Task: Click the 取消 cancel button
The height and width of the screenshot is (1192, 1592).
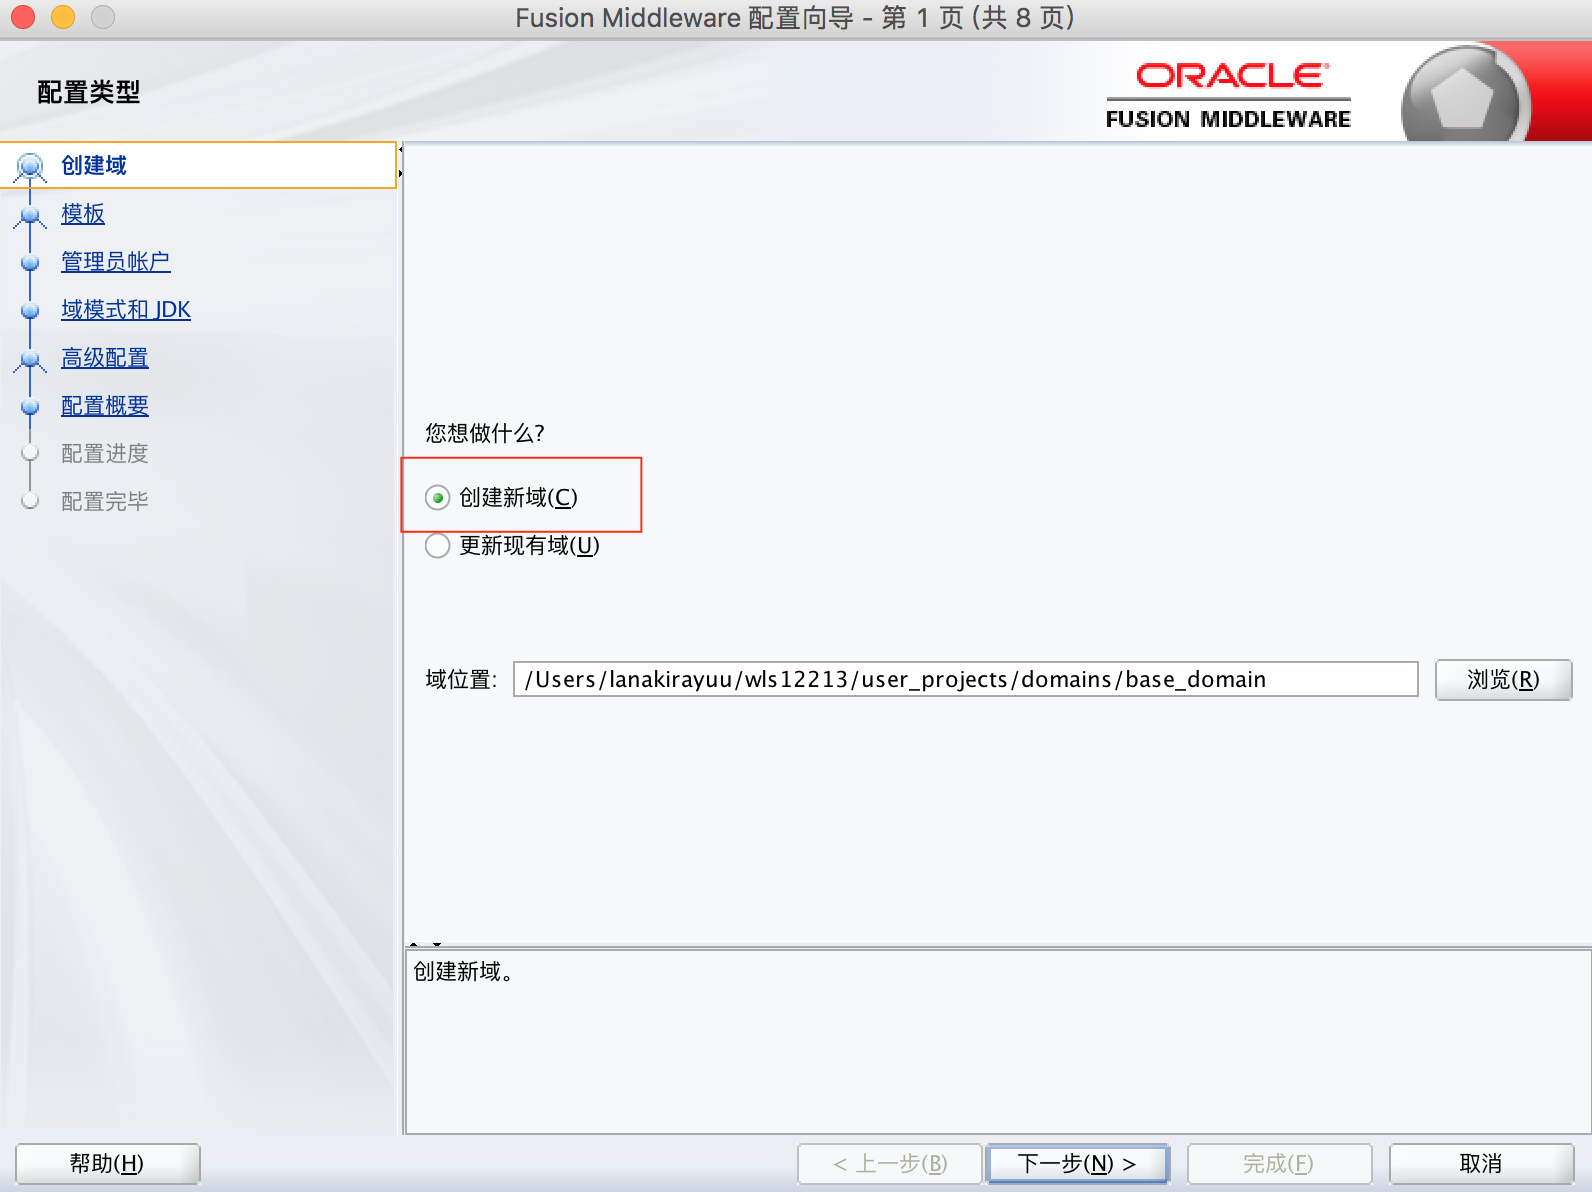Action: (1481, 1164)
